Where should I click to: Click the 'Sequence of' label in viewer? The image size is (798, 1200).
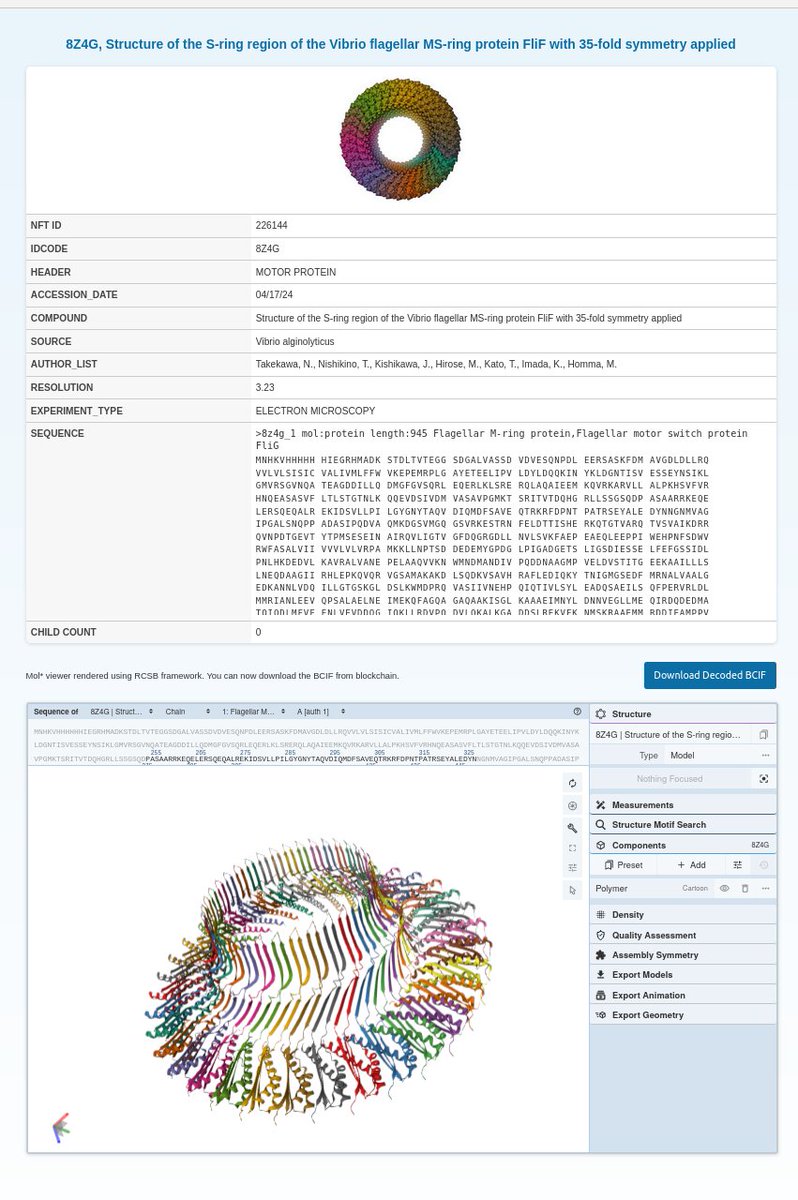[x=56, y=712]
